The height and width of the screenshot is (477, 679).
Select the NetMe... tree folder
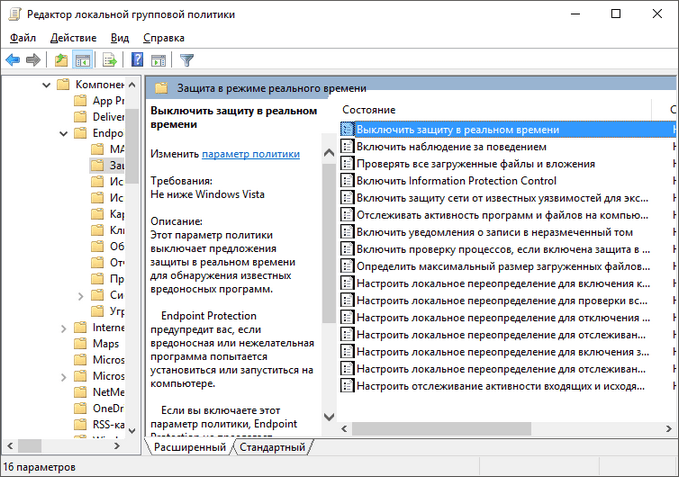[99, 392]
